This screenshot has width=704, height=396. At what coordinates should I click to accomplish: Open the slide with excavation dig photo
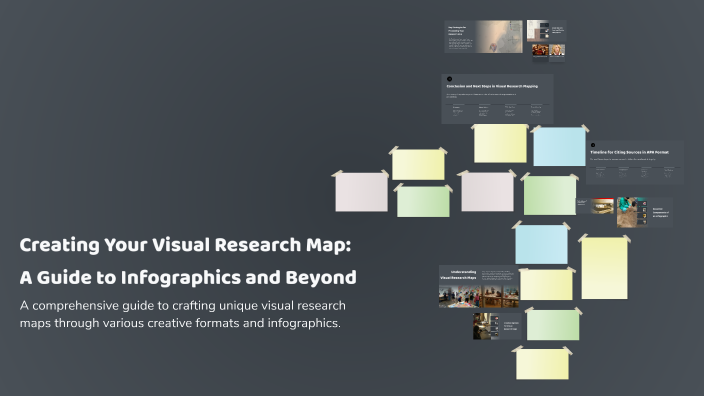tap(644, 212)
